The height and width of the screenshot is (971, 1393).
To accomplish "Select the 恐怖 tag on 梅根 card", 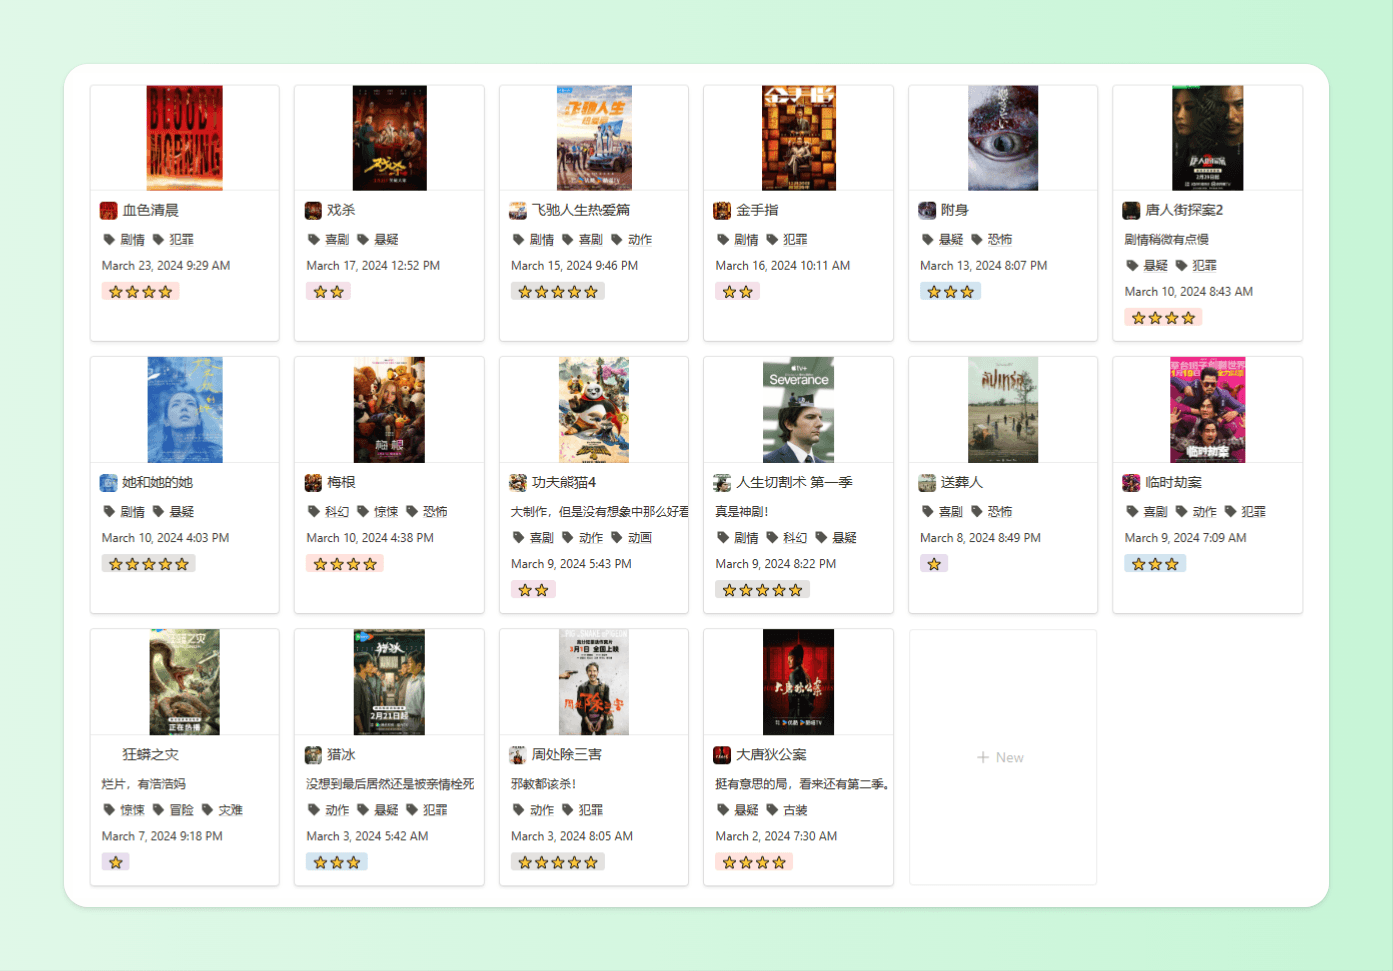I will click(427, 511).
